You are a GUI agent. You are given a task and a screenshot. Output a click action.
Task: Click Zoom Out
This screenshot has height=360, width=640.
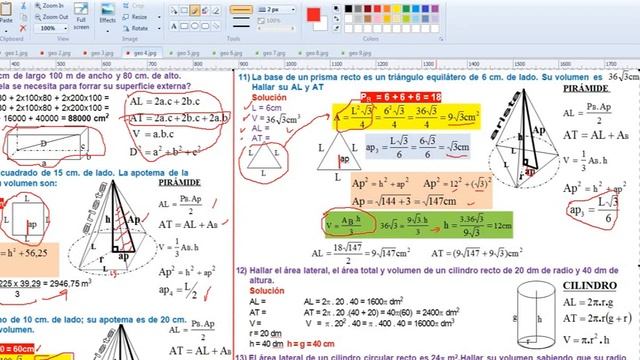pos(51,17)
